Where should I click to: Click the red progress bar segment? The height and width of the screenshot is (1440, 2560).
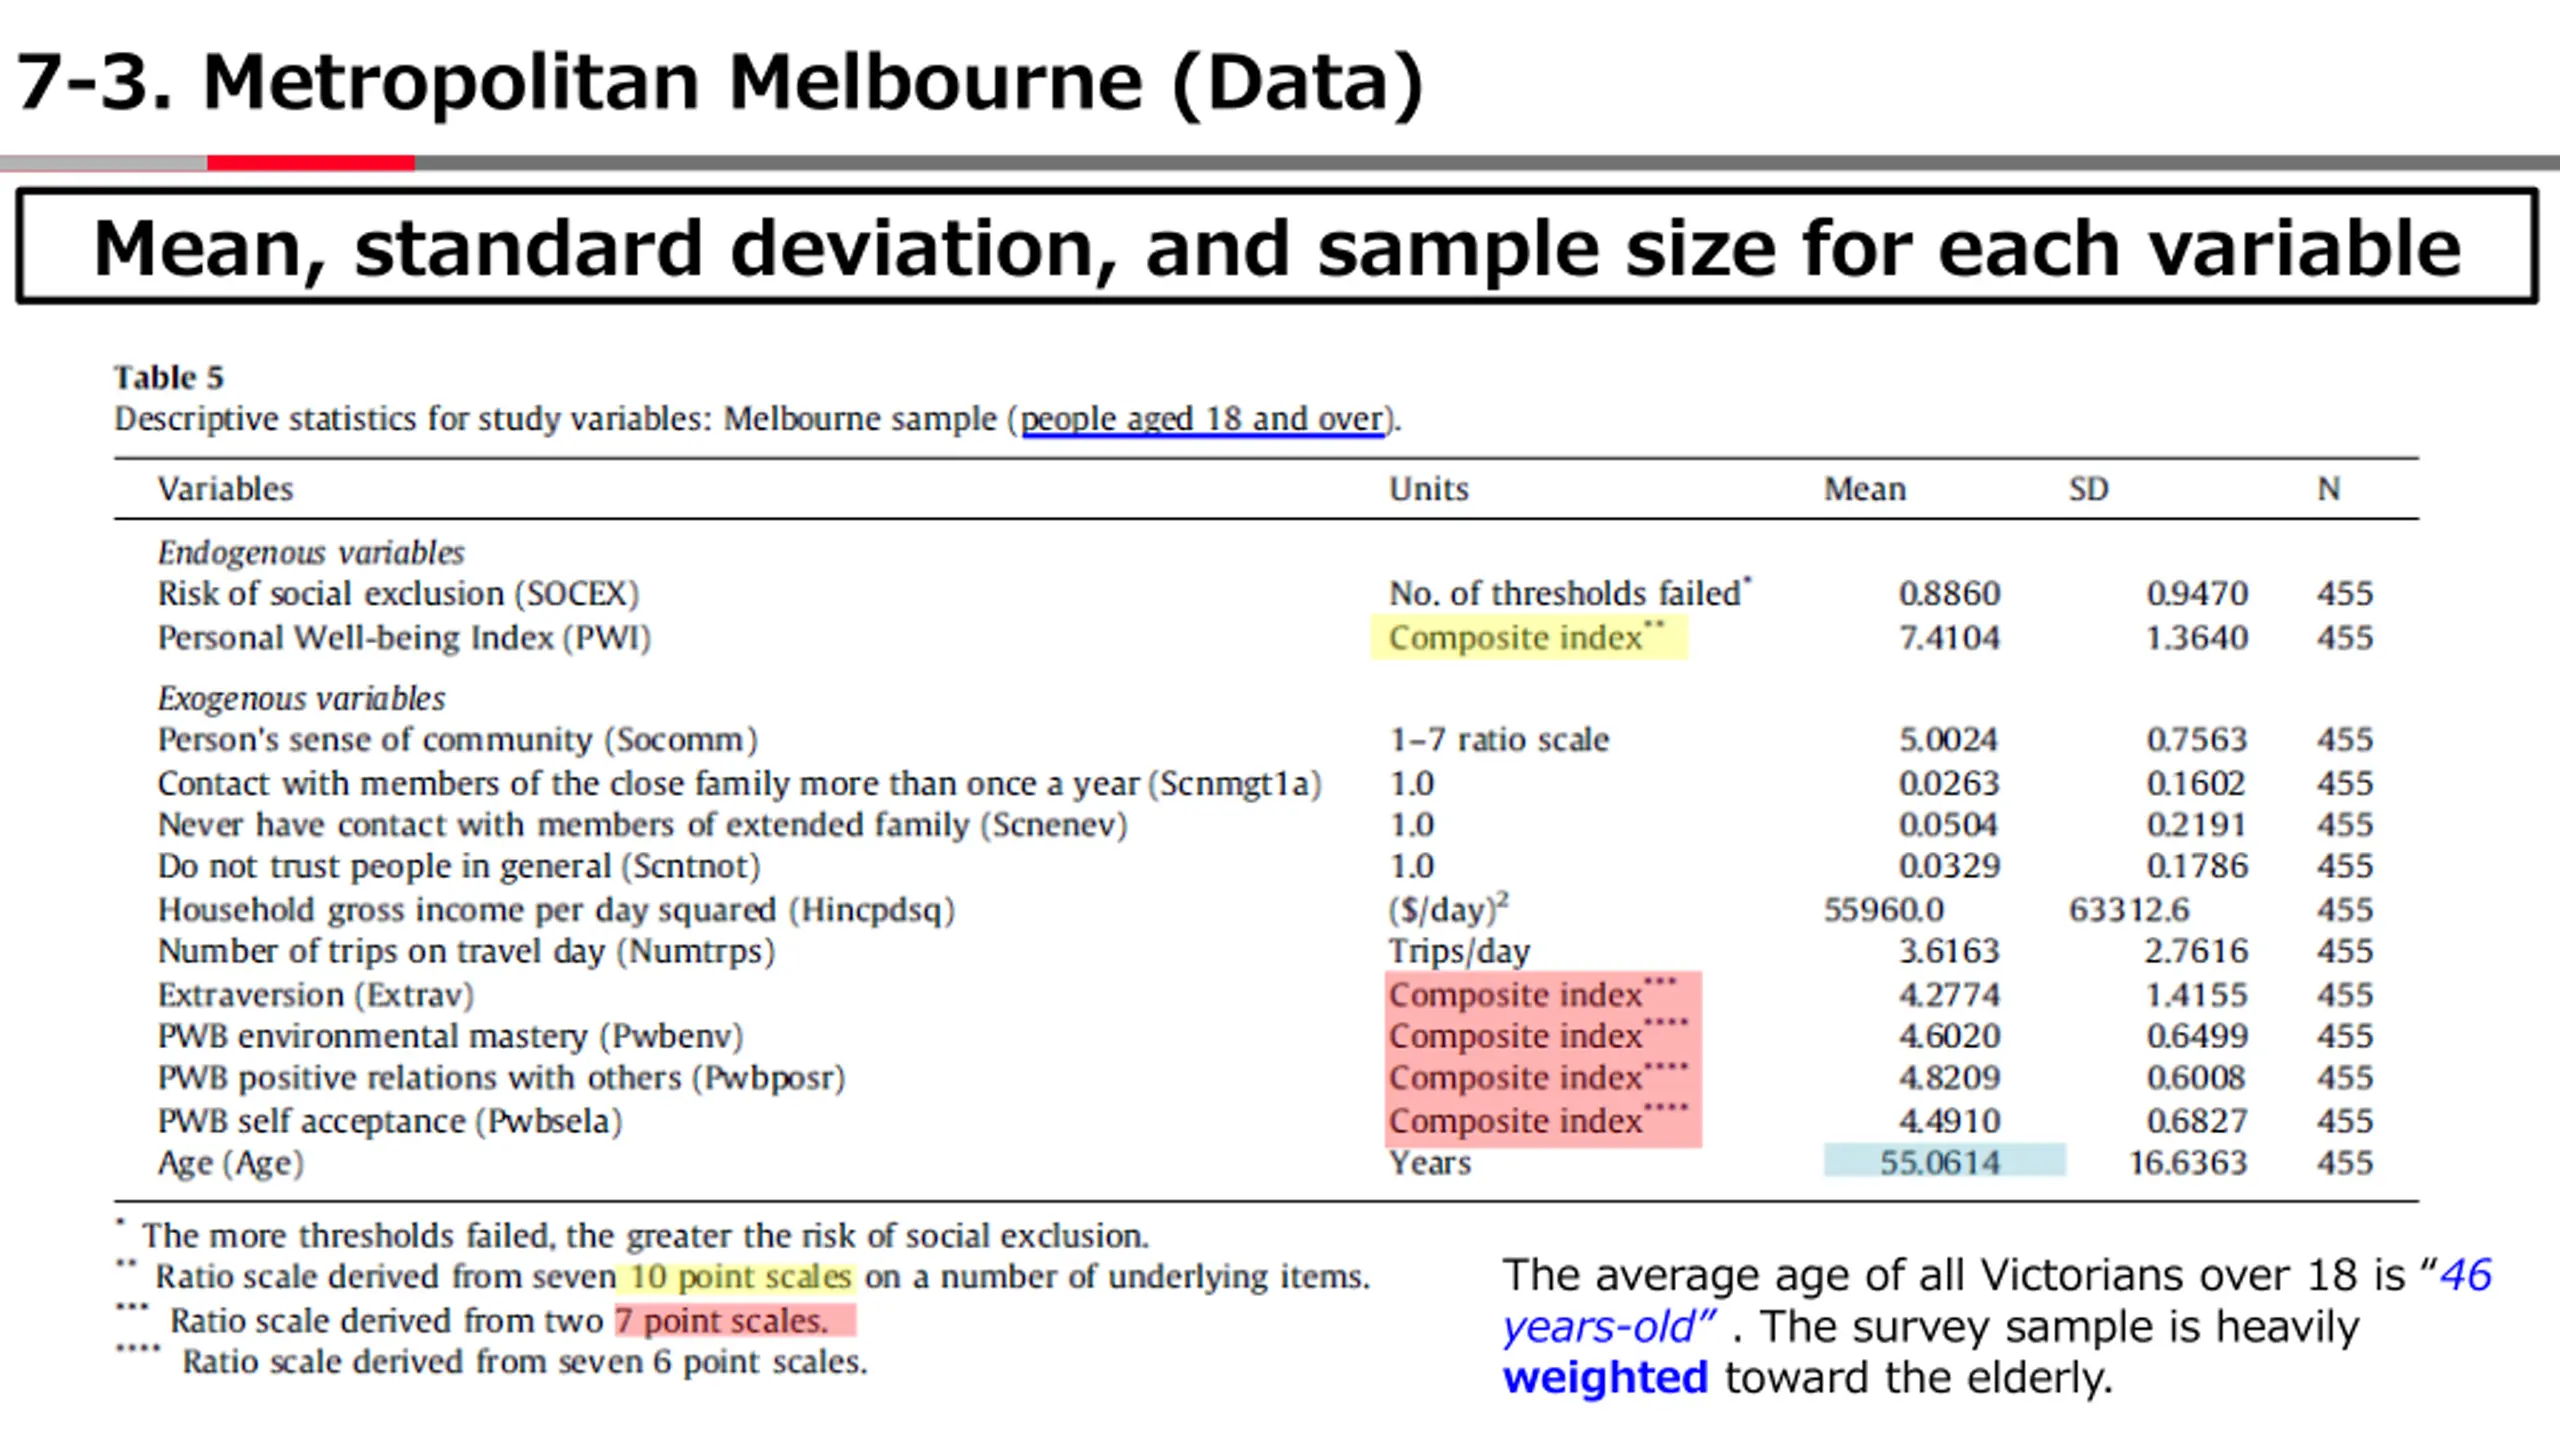click(x=310, y=162)
